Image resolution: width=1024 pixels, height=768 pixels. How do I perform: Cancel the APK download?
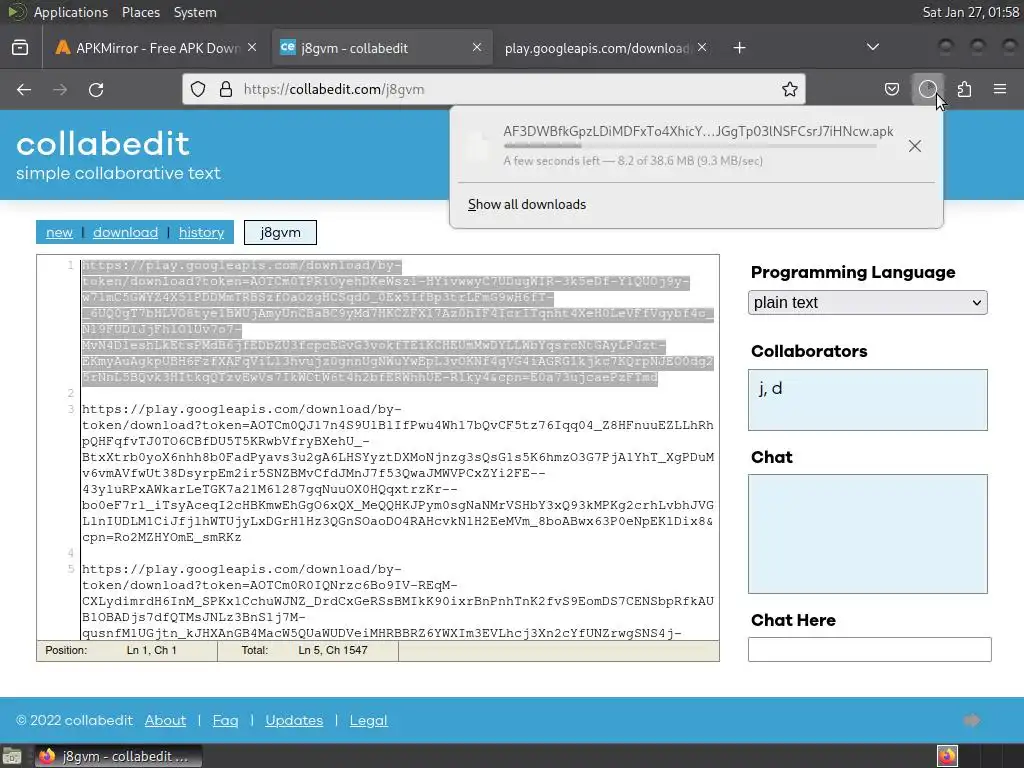(x=915, y=146)
